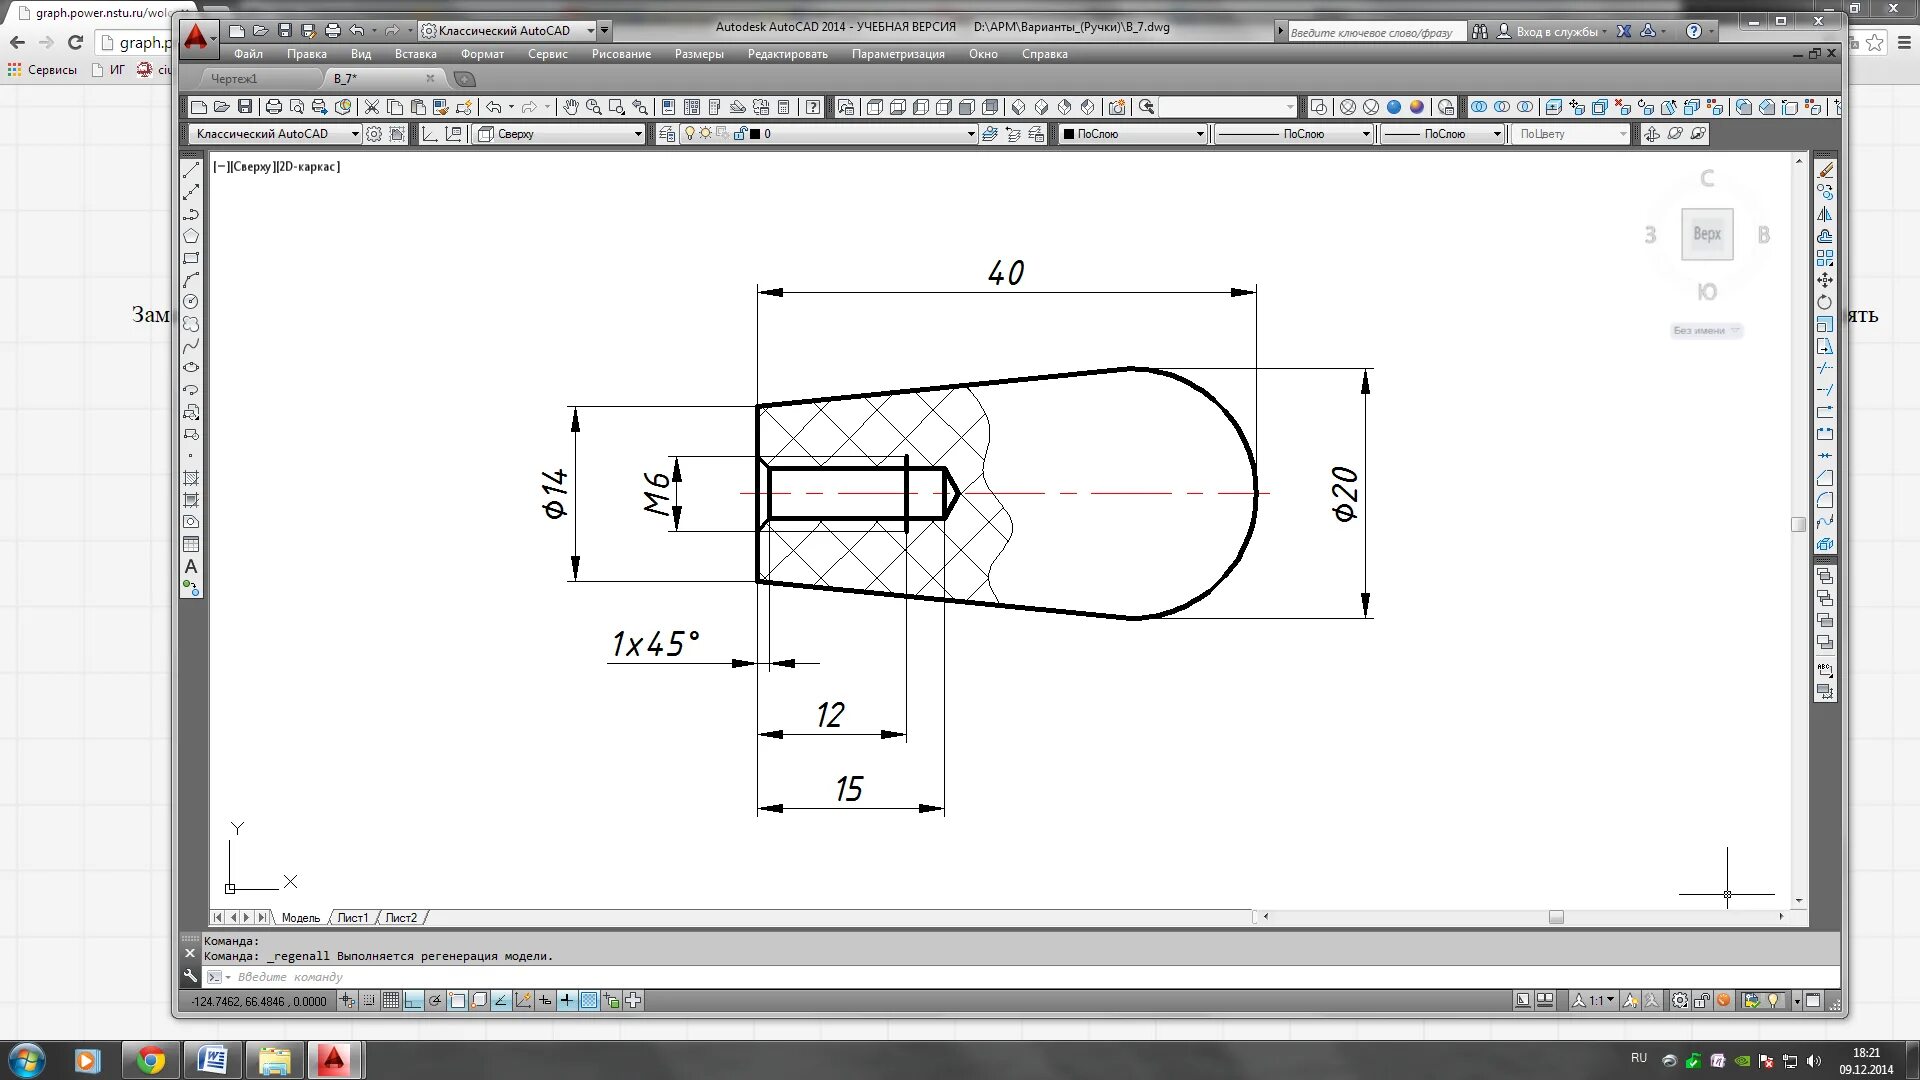The width and height of the screenshot is (1920, 1080).
Task: Open the Без имени UCS dropdown under ViewCube
Action: coord(1706,331)
